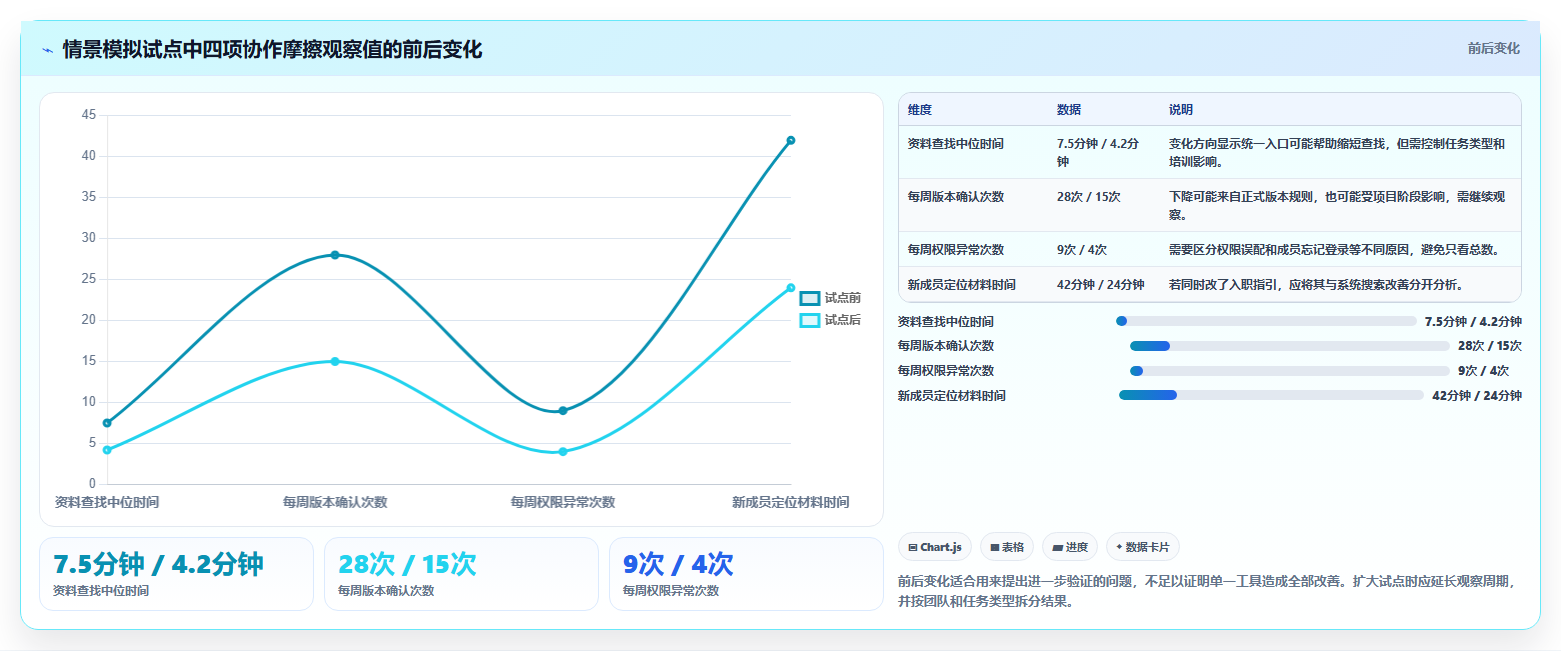This screenshot has width=1561, height=651.
Task: Click the lightning icon beside the title
Action: [47, 50]
